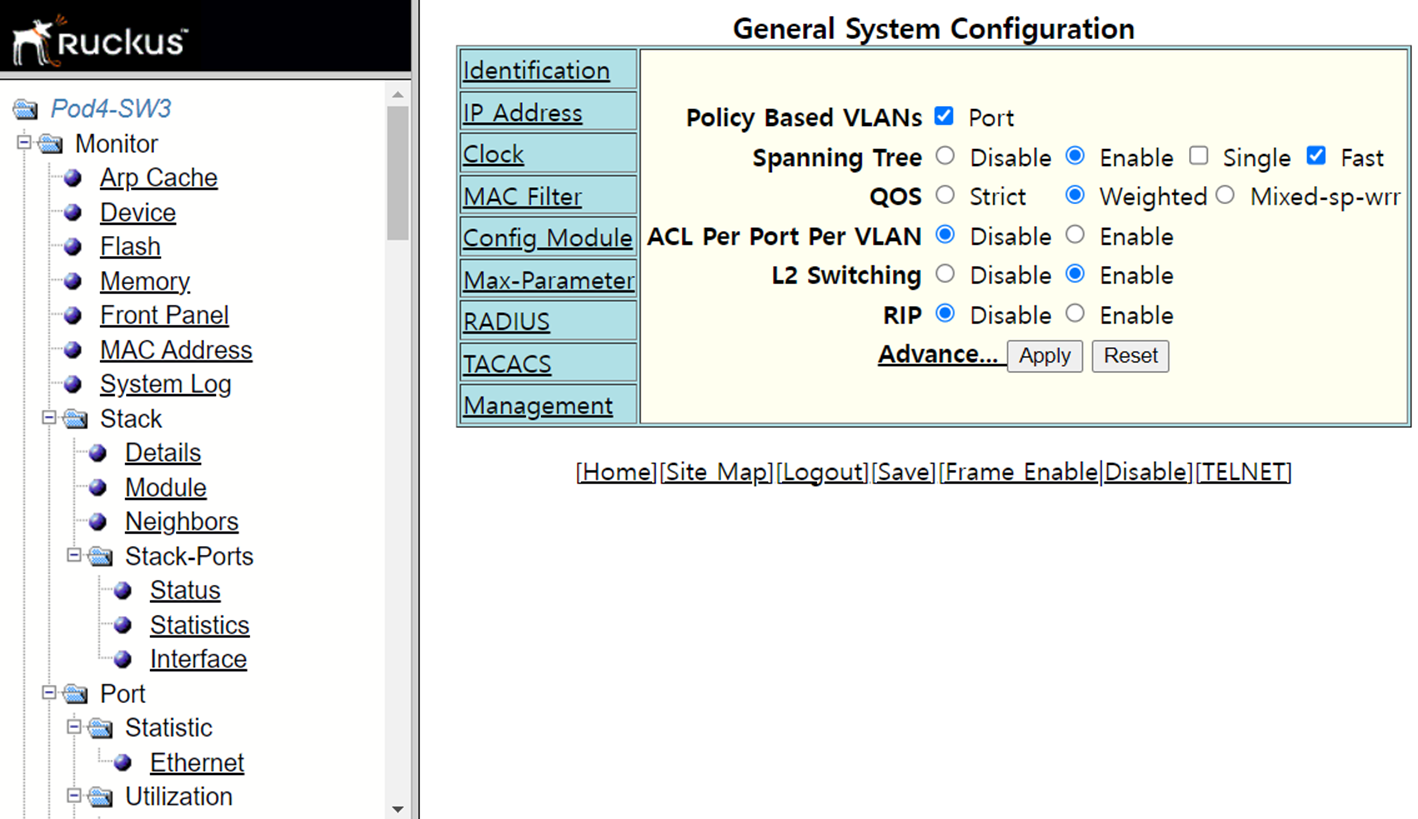The width and height of the screenshot is (1418, 819).
Task: Select RIP Enable radio button
Action: click(x=1075, y=313)
